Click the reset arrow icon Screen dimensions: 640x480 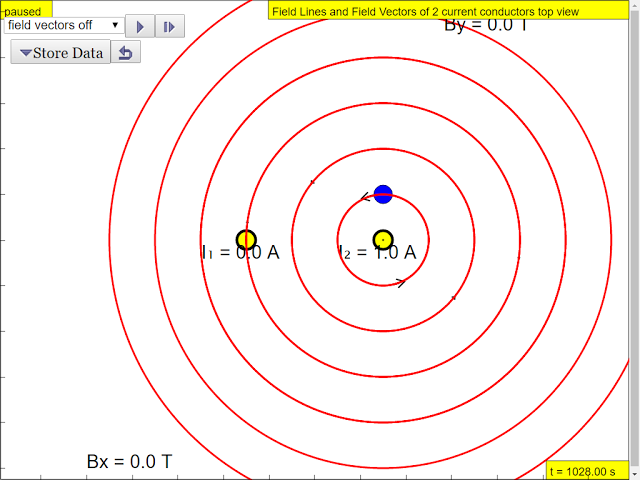(x=126, y=52)
